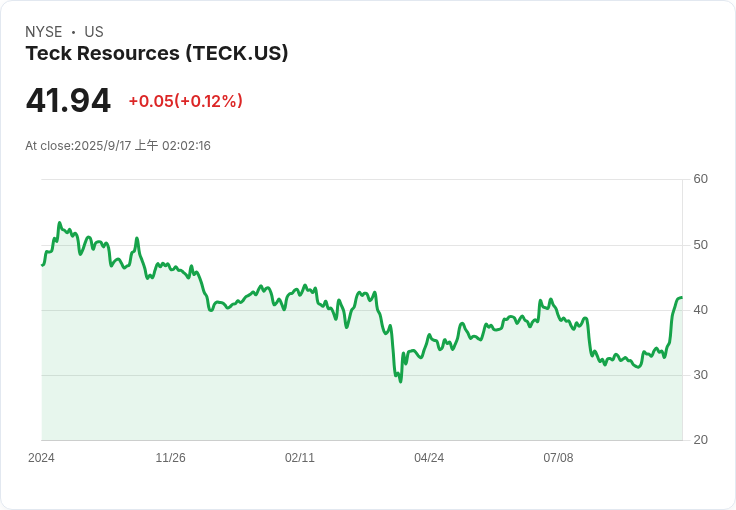Select the 07/08 x-axis date label
The width and height of the screenshot is (736, 510).
(558, 458)
